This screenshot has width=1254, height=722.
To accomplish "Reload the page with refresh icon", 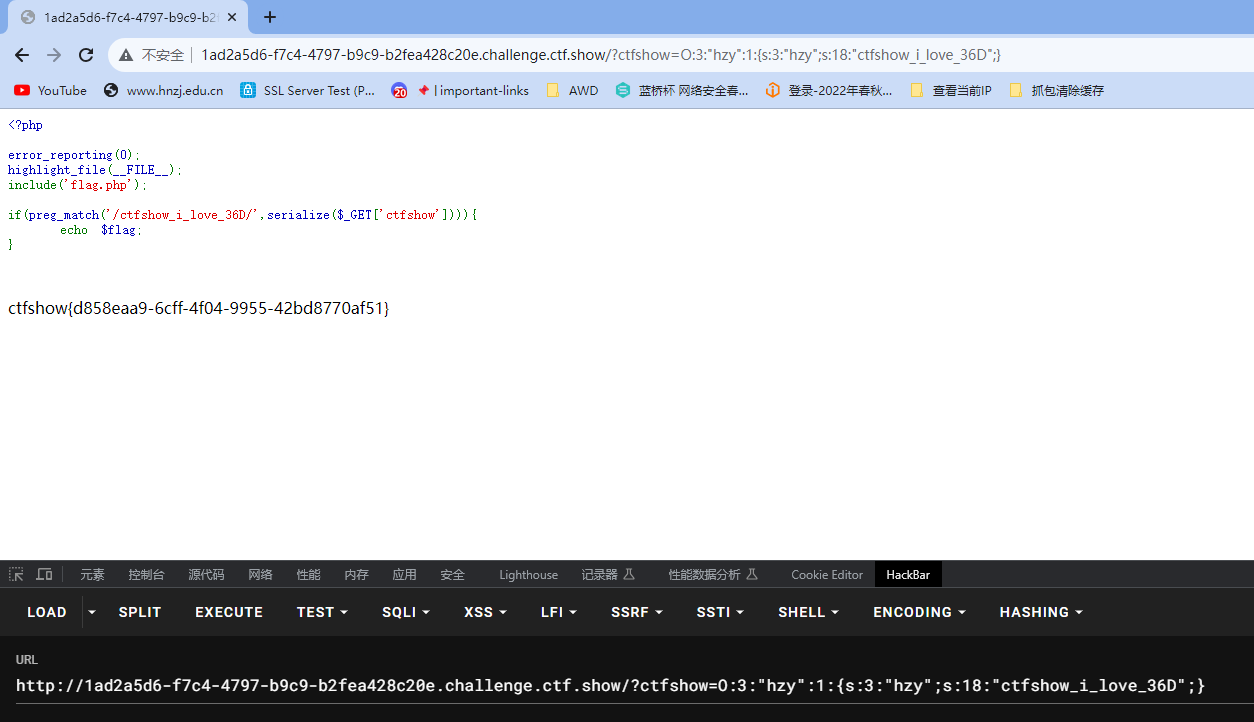I will (x=86, y=55).
